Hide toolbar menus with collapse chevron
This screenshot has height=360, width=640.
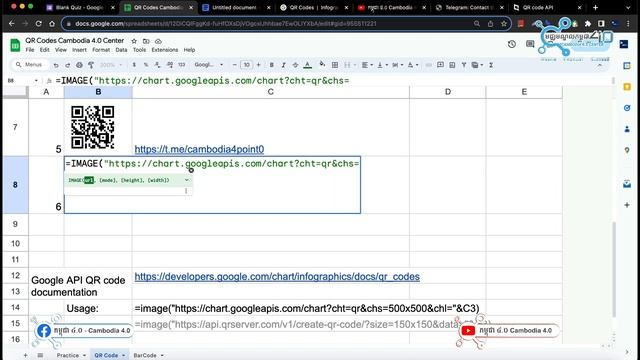(x=600, y=65)
